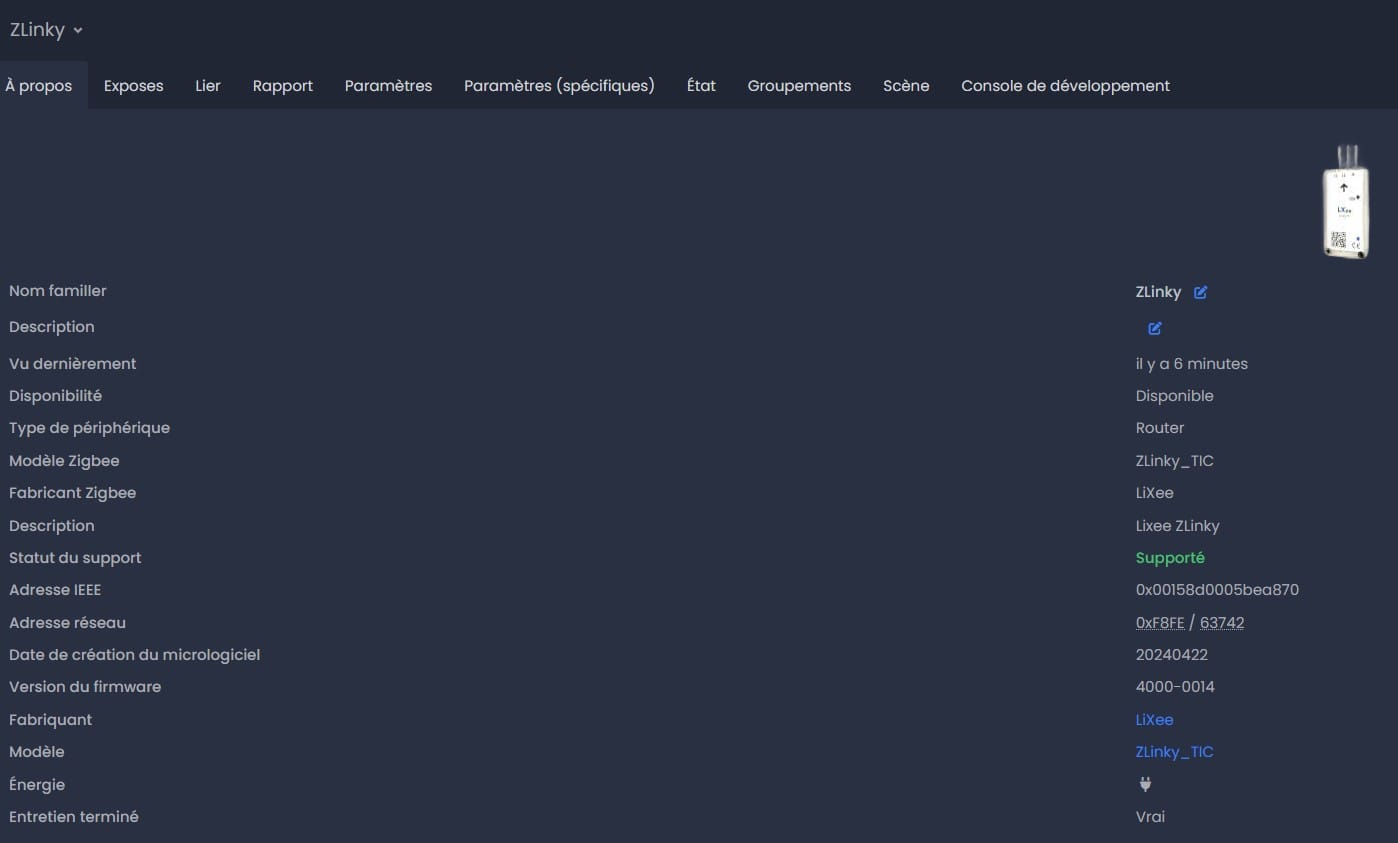Click the edit icon in the Description row
1398x843 pixels.
point(1155,328)
